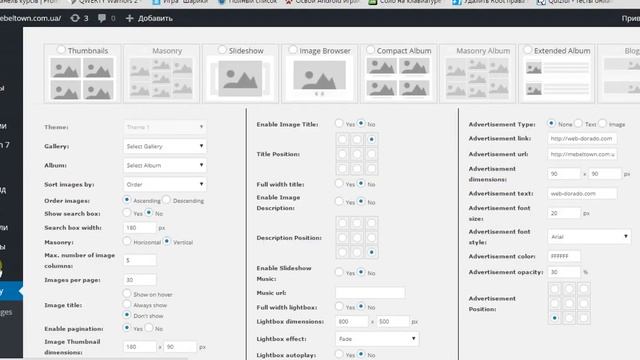
Task: Click the Max number of image columns field
Action: pos(140,260)
